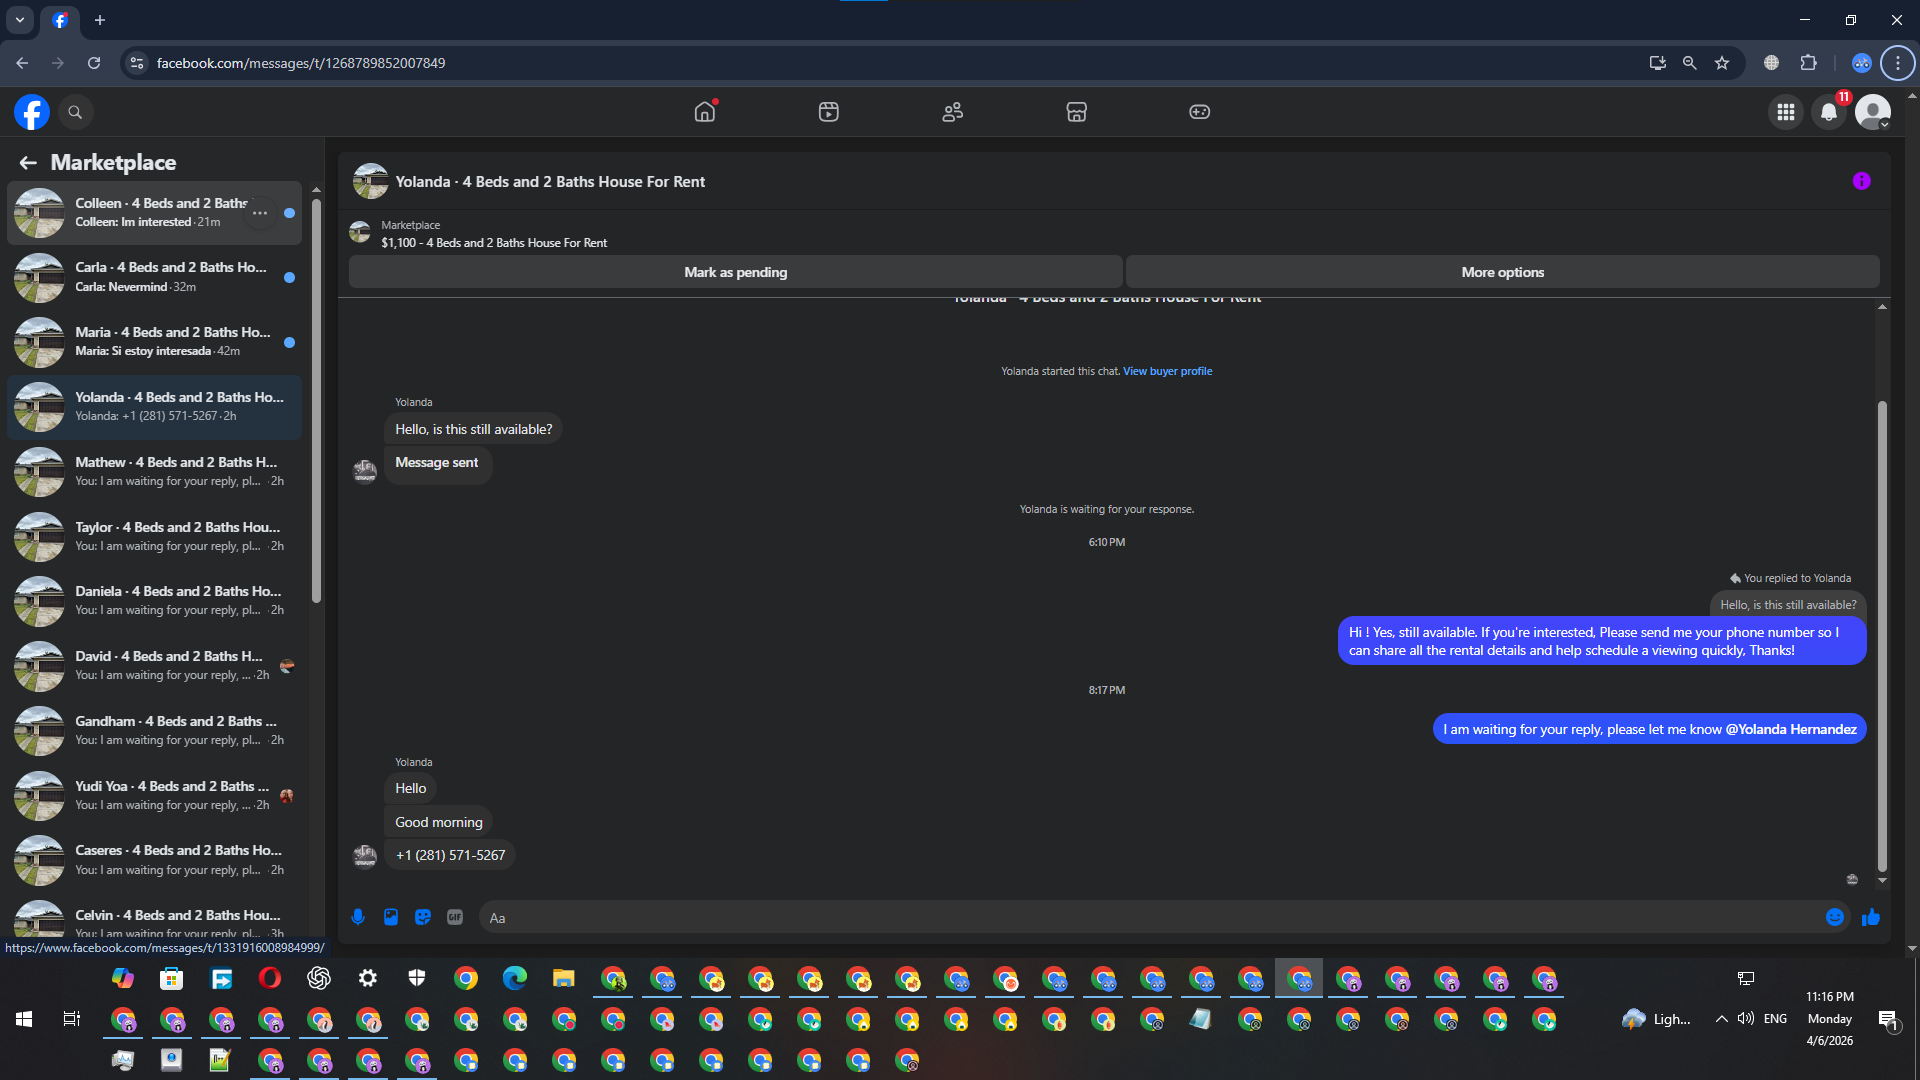The height and width of the screenshot is (1080, 1920).
Task: Open the Marketplace storefront tab icon
Action: pyautogui.click(x=1076, y=112)
